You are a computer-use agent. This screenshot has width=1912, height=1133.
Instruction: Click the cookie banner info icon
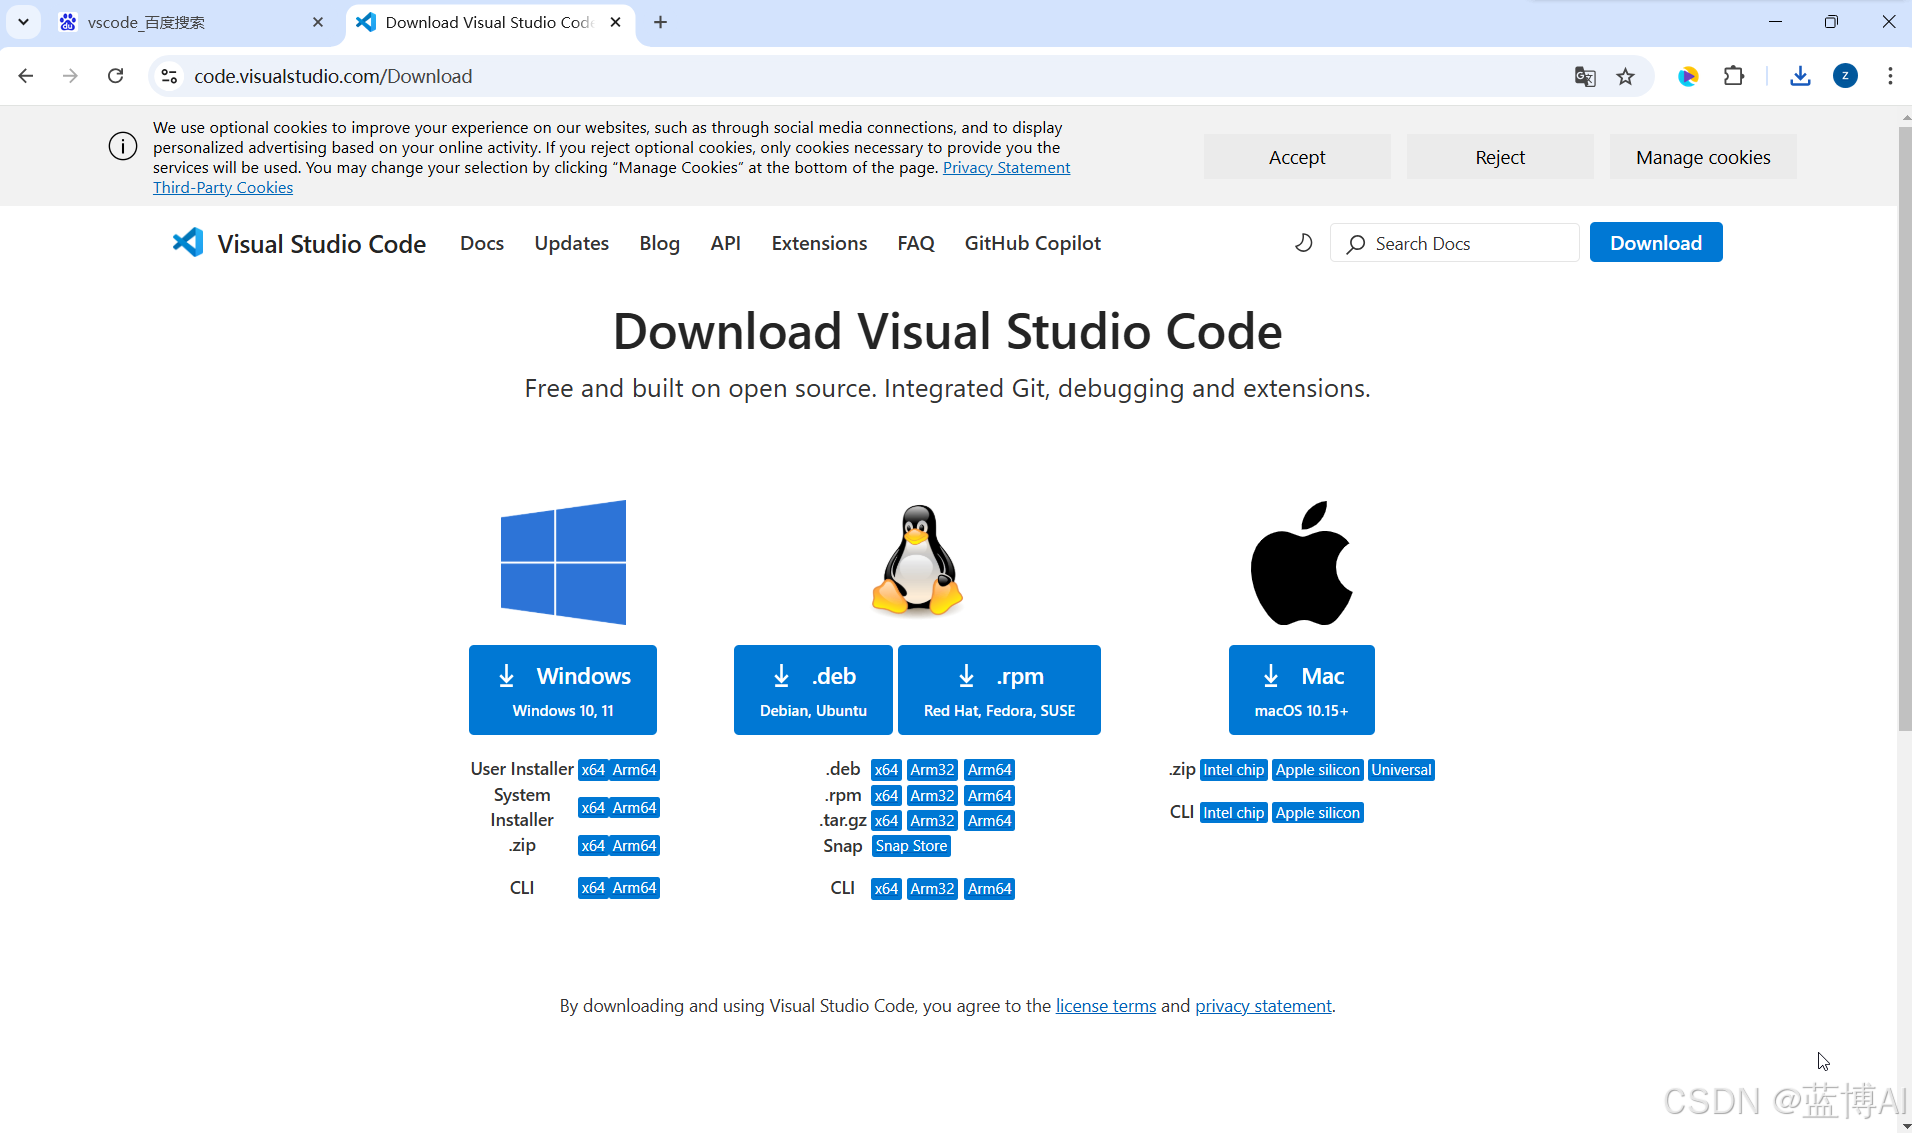click(x=123, y=147)
